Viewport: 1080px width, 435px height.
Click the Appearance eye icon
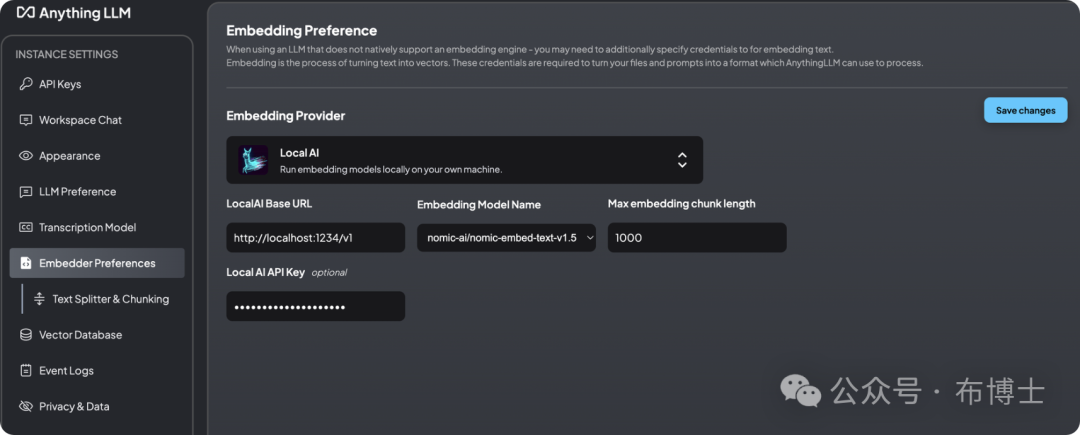click(25, 156)
